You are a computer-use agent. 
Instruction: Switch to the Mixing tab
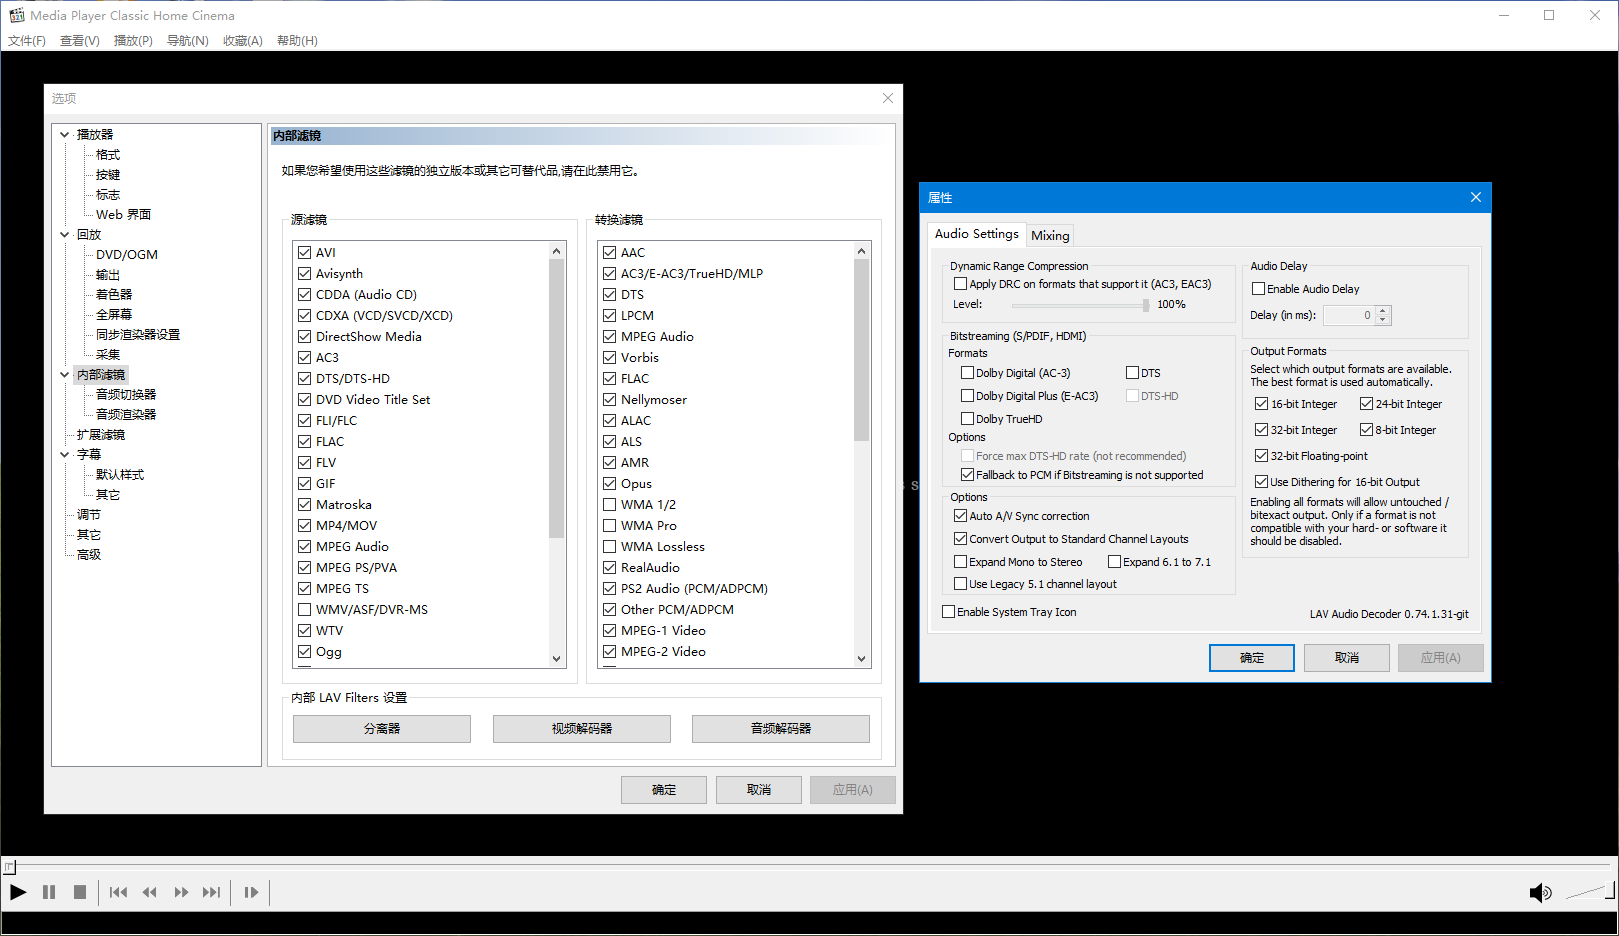(1050, 235)
